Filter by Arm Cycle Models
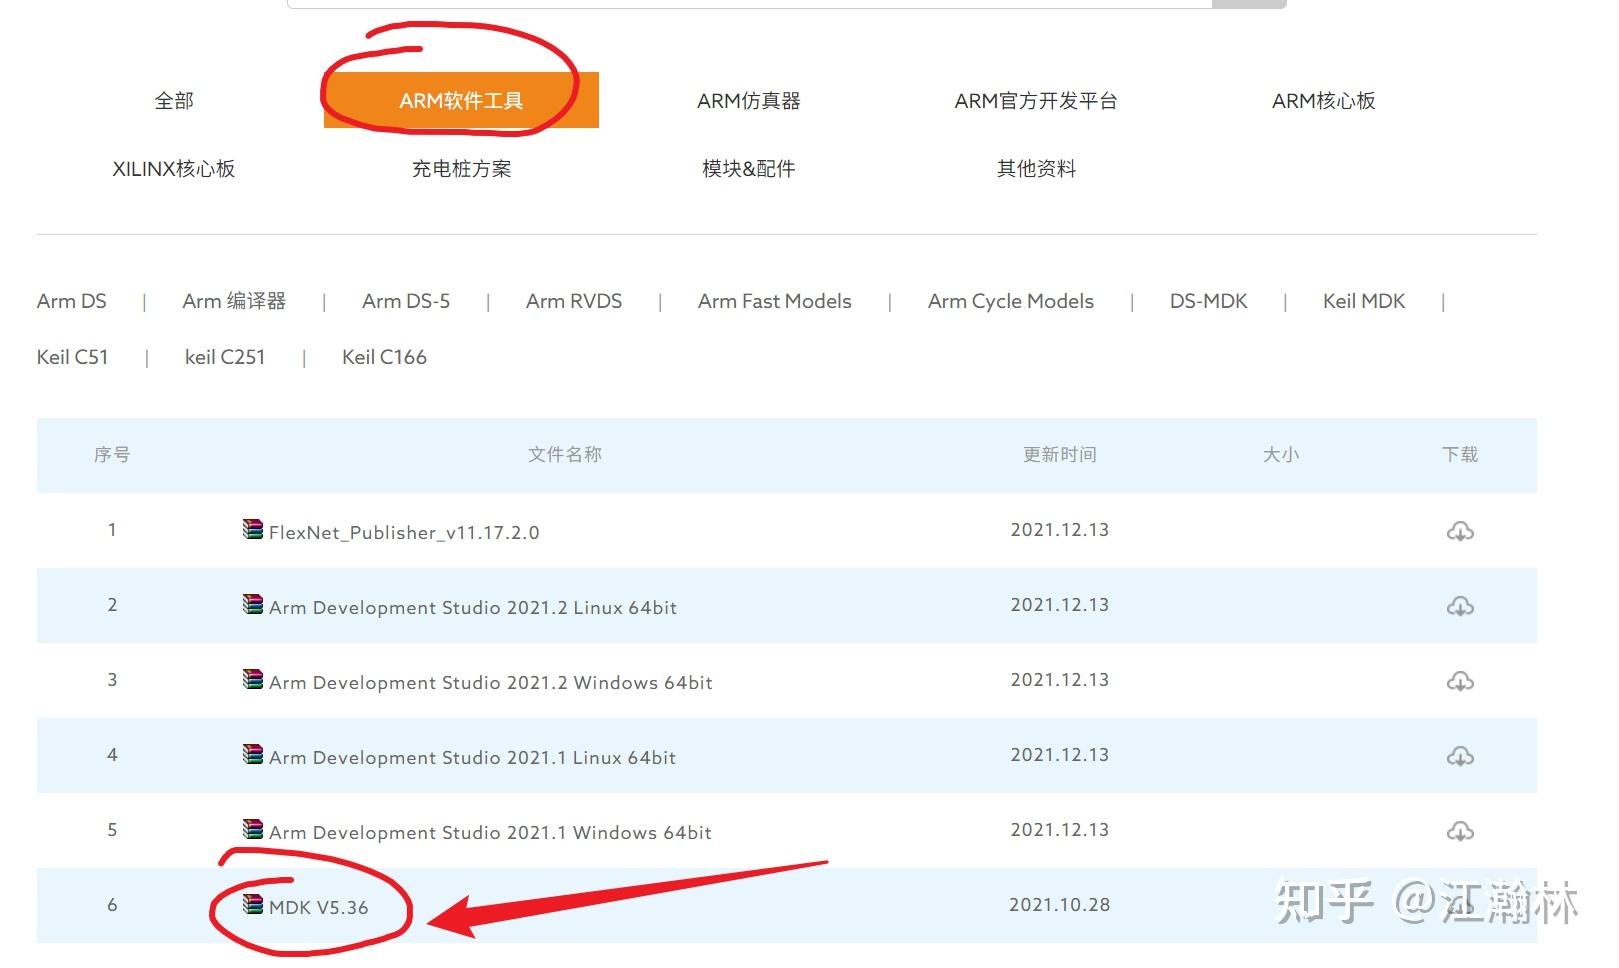 (1011, 301)
